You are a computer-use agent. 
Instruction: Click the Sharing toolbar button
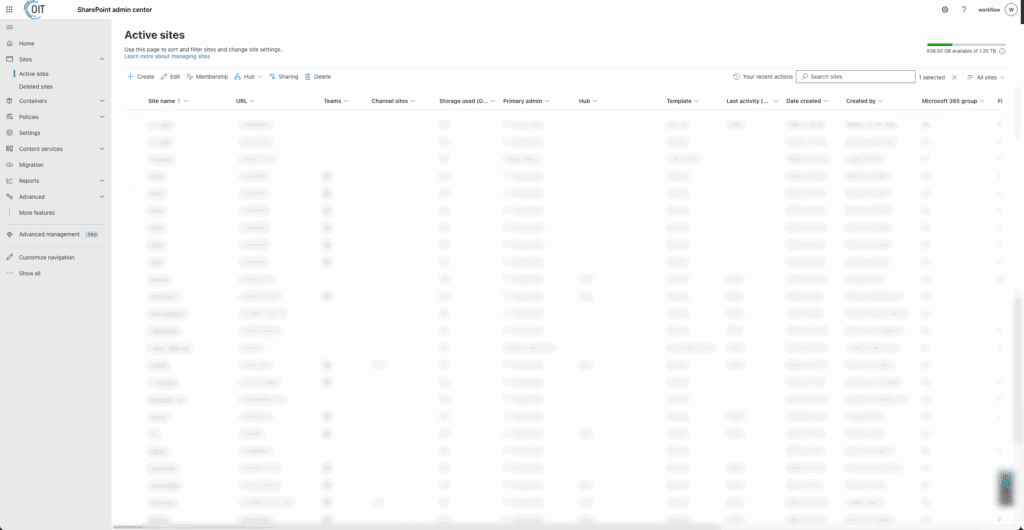coord(283,76)
